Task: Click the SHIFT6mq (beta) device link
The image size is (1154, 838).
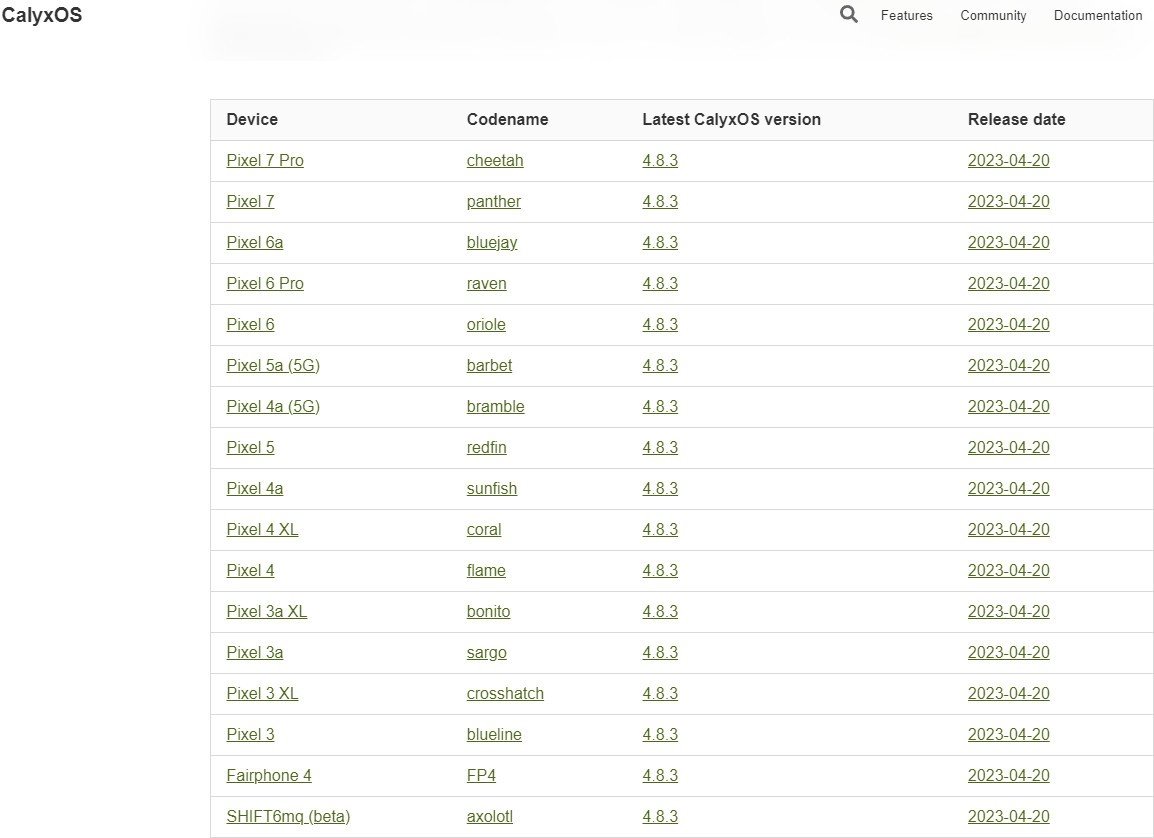Action: click(288, 817)
